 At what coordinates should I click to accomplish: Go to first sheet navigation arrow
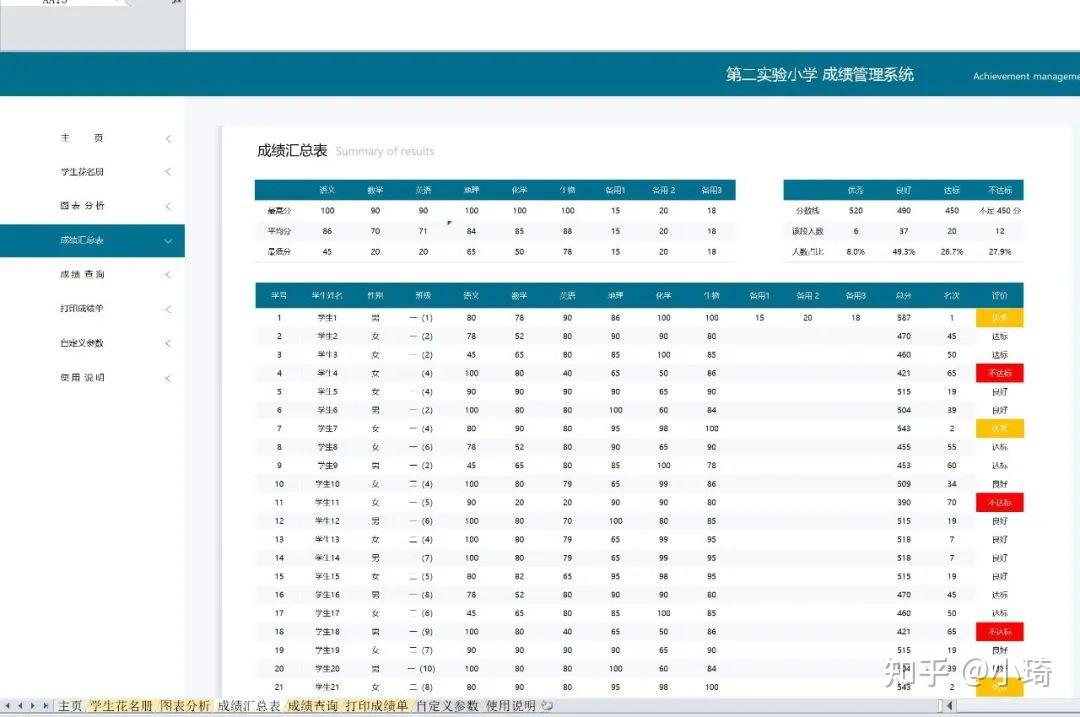click(8, 706)
